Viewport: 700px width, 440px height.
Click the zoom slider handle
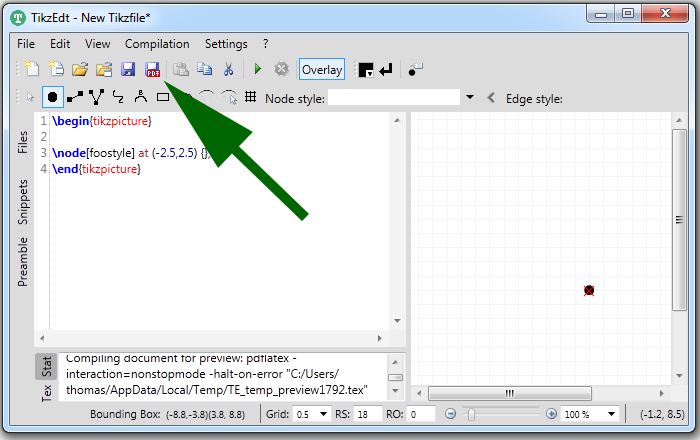click(471, 415)
